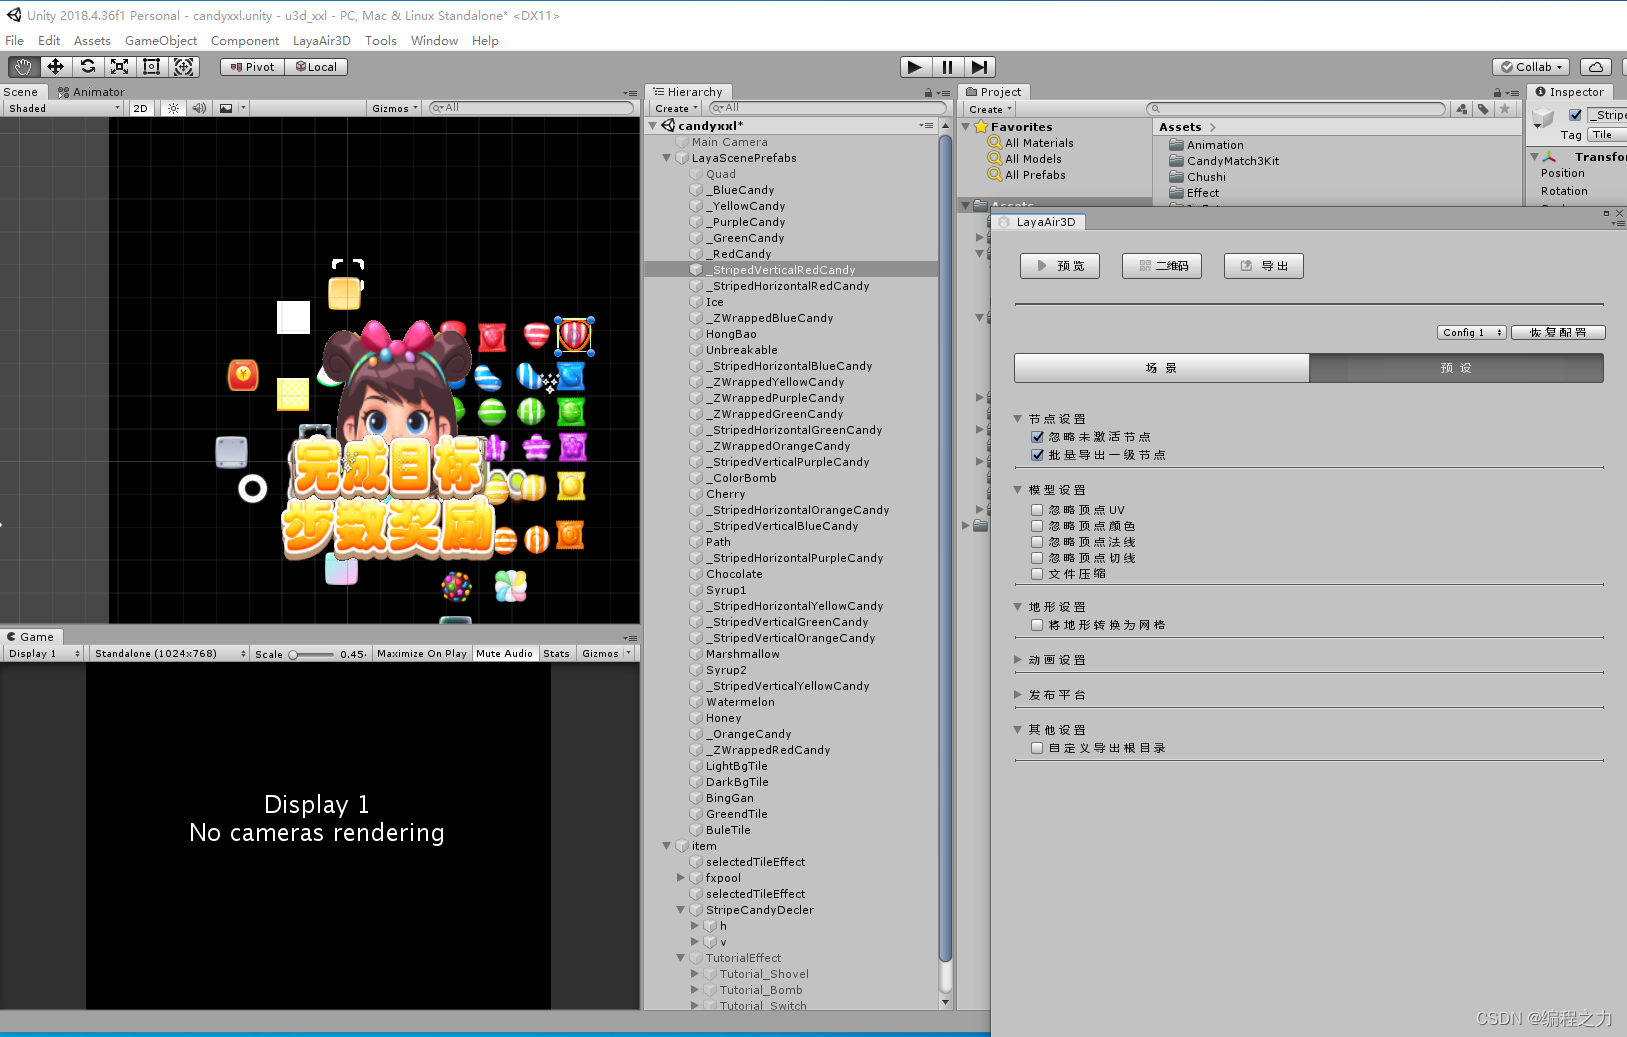Lock the Hierarchy panel

928,93
